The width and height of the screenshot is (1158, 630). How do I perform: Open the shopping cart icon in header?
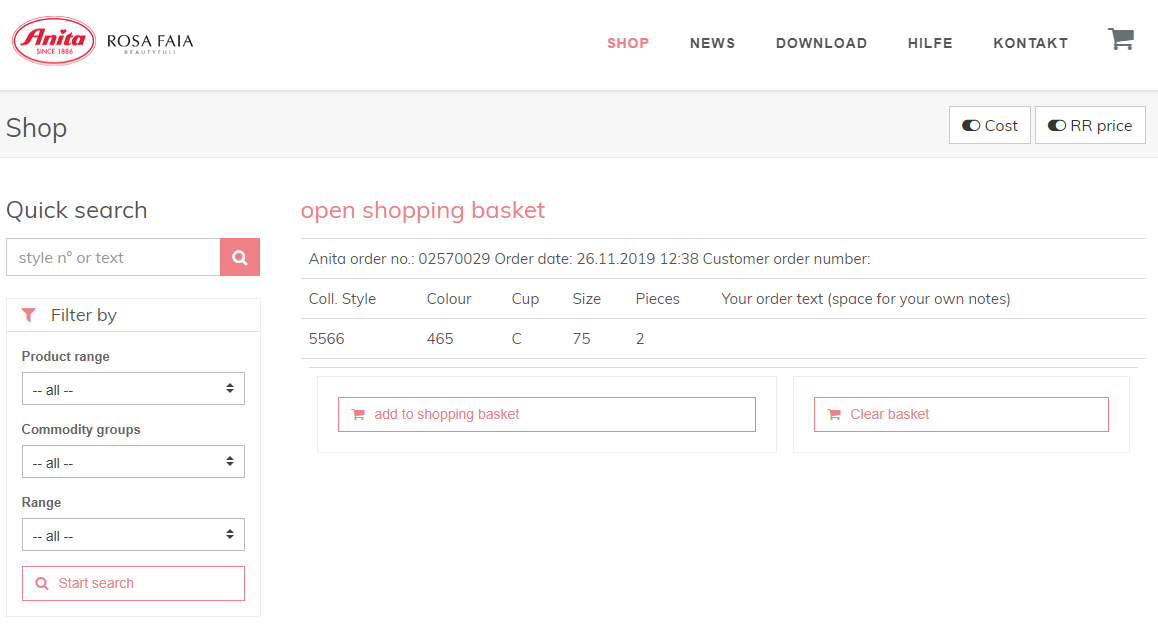click(1120, 40)
